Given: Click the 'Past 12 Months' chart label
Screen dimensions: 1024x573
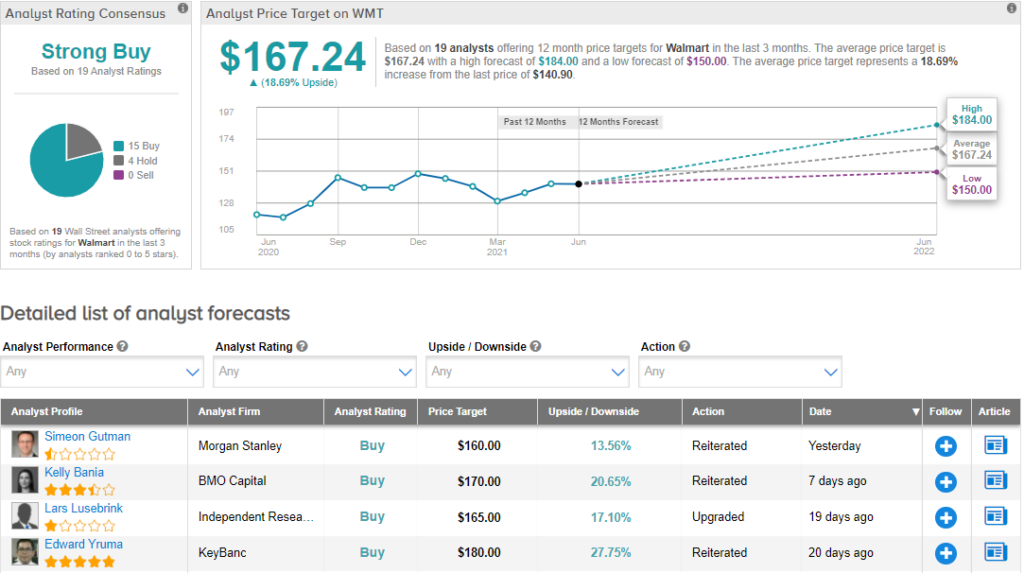Looking at the screenshot, I should (534, 122).
